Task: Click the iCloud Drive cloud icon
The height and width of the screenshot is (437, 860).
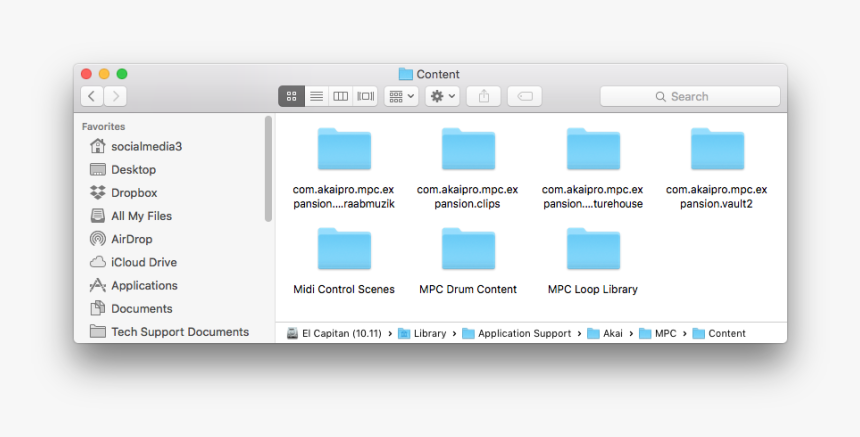Action: (x=98, y=262)
